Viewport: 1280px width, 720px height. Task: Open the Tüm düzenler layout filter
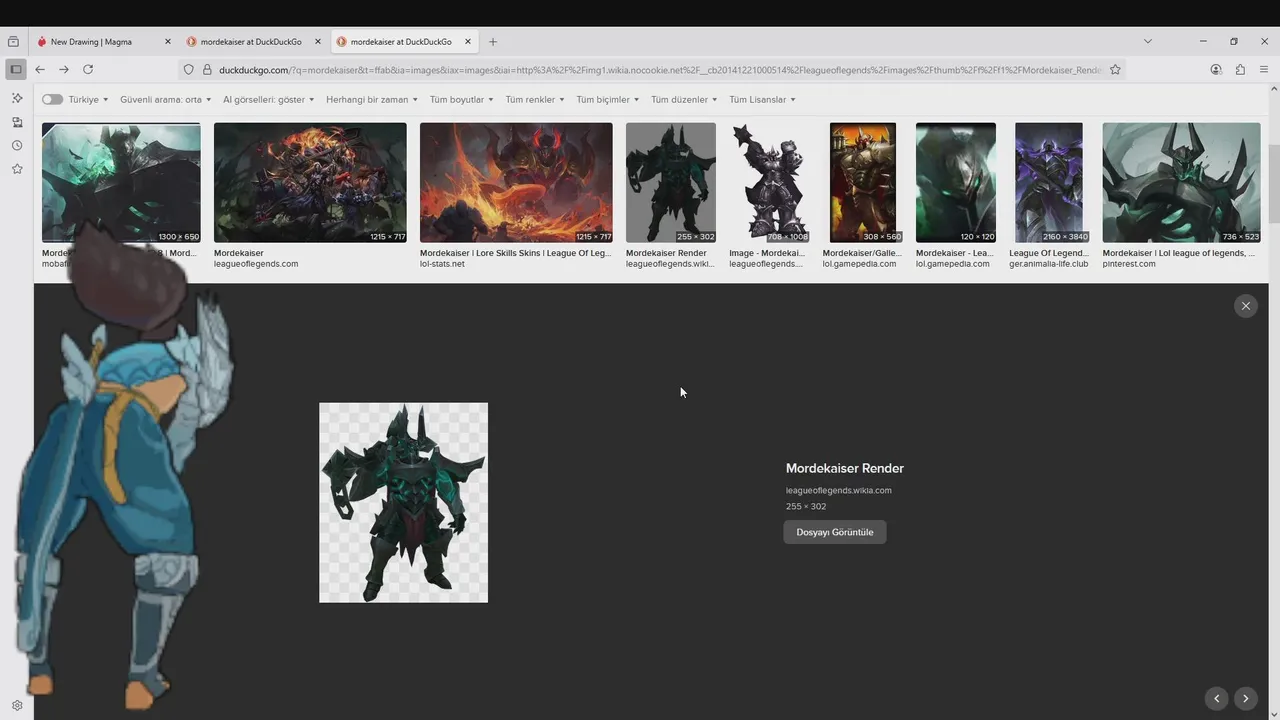pos(684,100)
